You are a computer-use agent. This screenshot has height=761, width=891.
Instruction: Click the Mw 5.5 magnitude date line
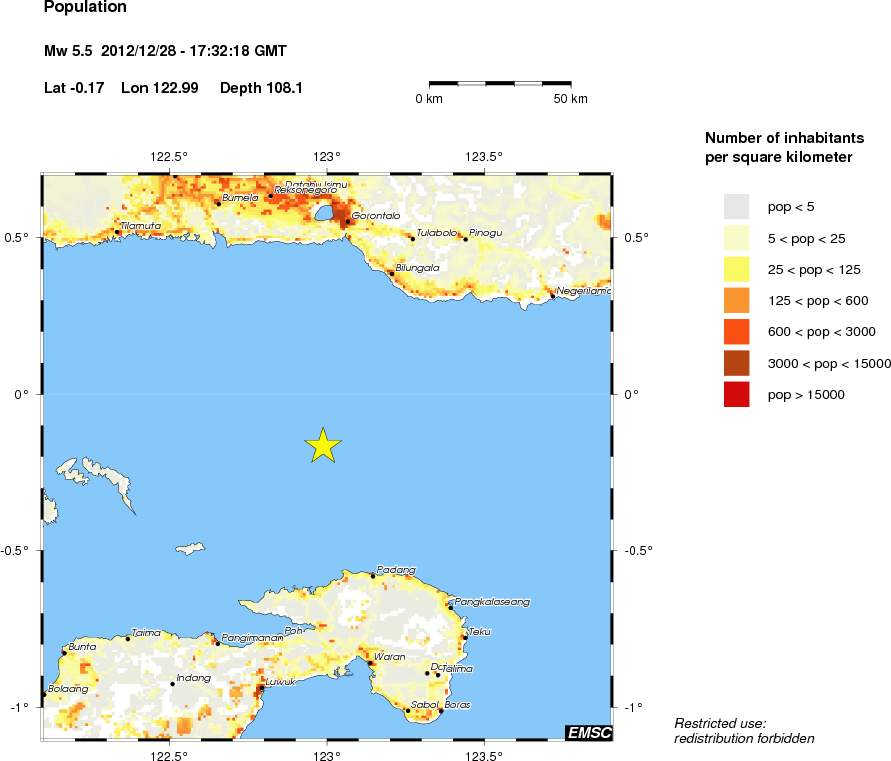pos(165,51)
